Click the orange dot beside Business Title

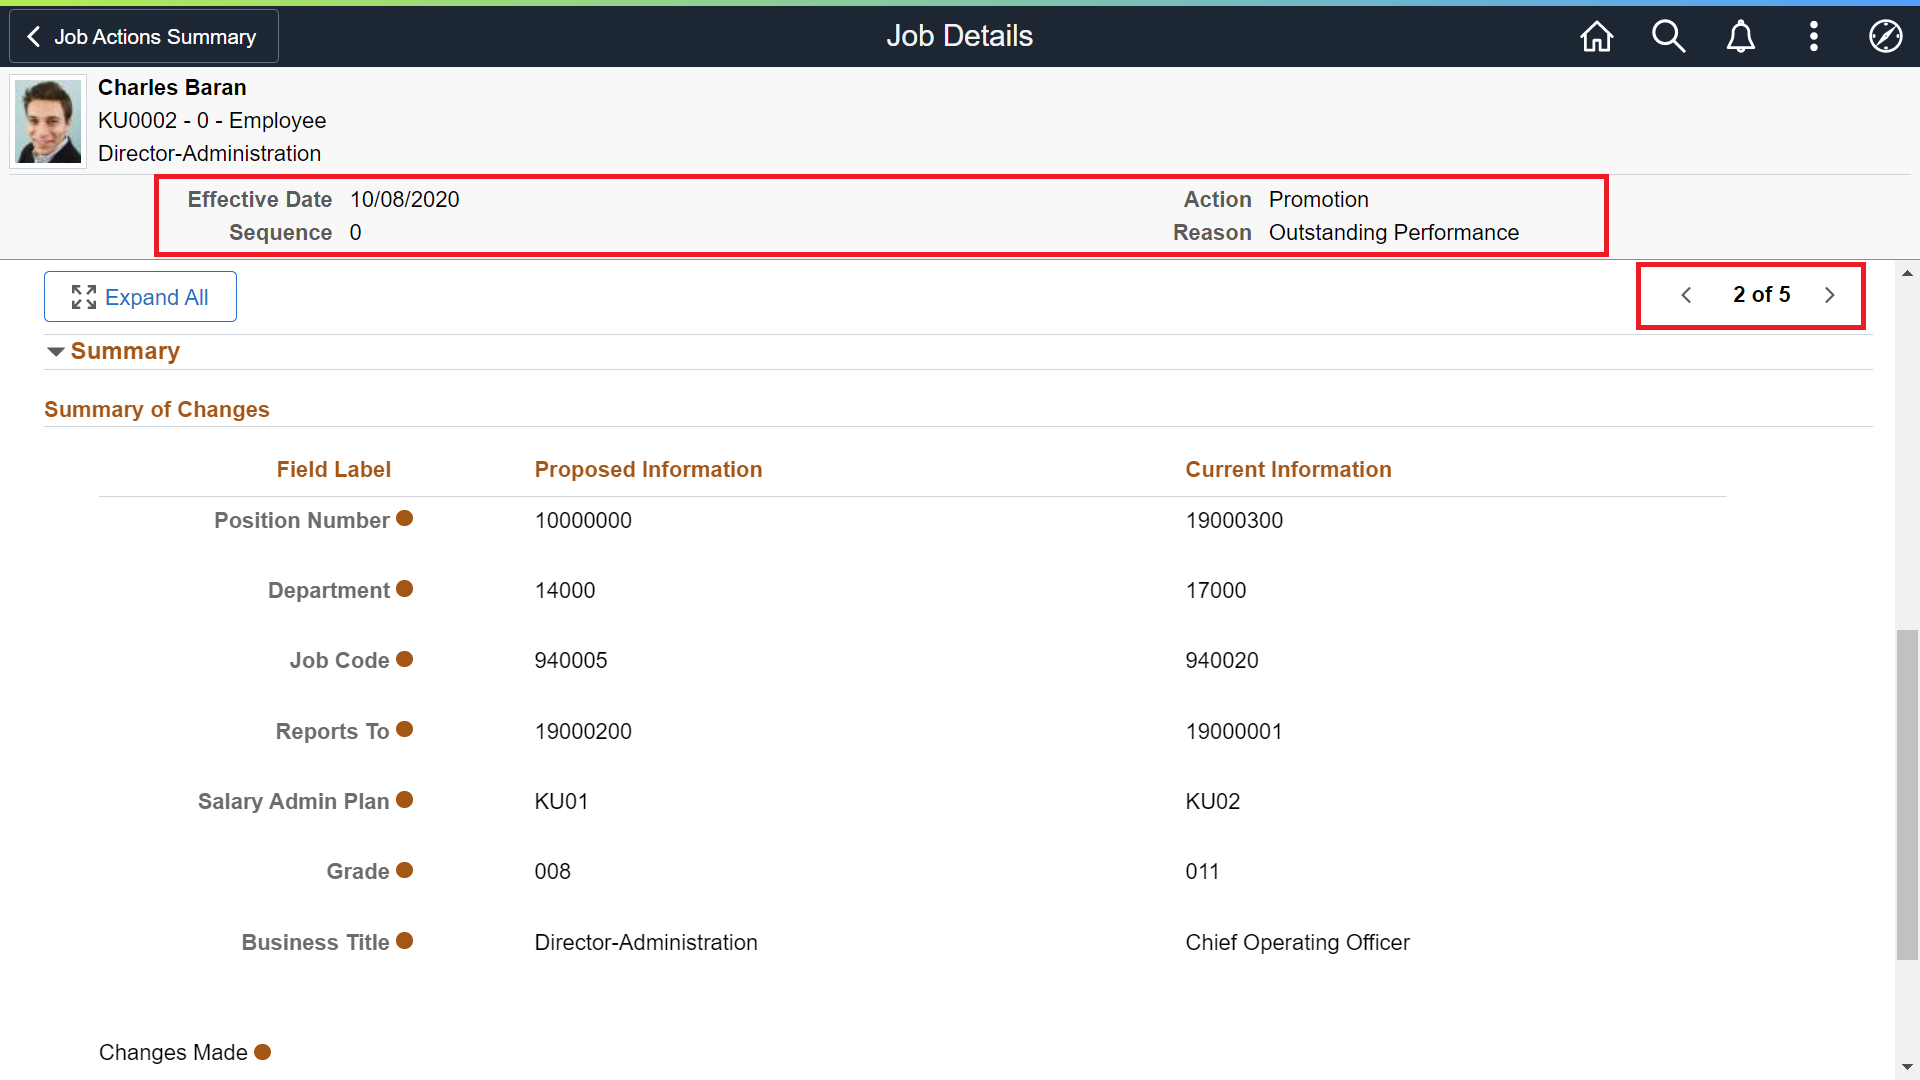(x=404, y=941)
